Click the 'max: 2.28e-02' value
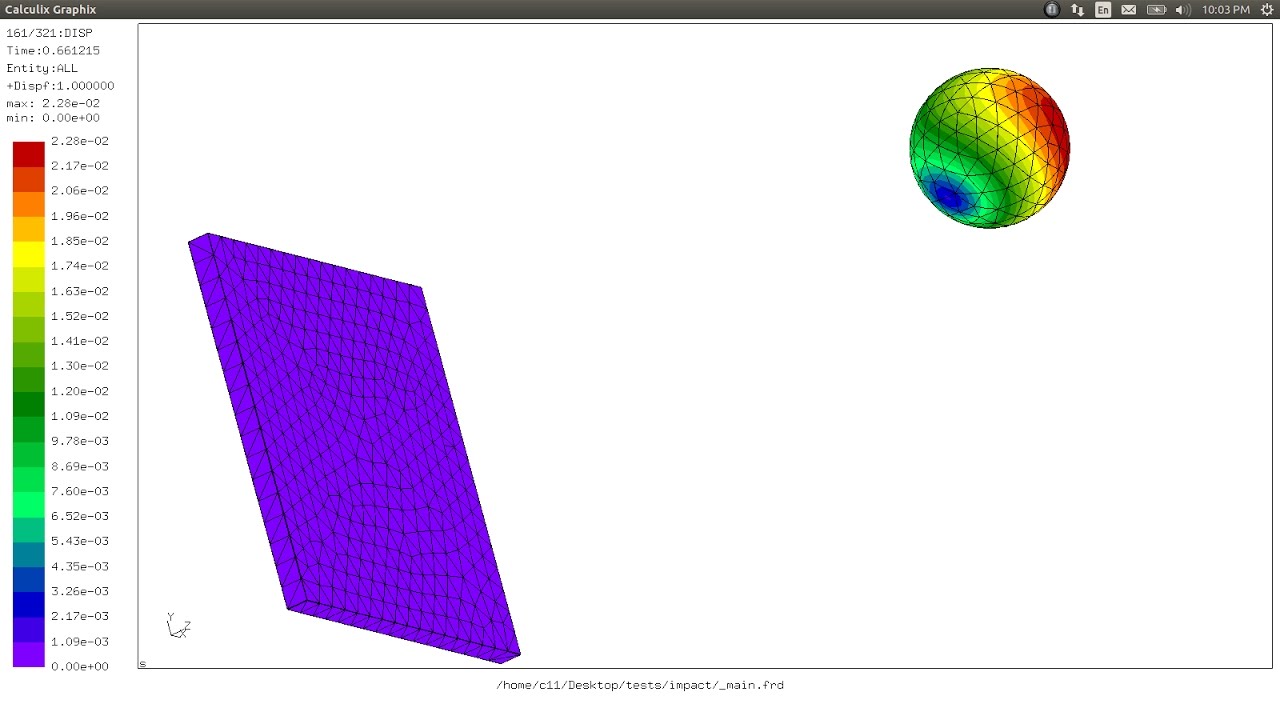This screenshot has height=720, width=1280. click(x=53, y=103)
